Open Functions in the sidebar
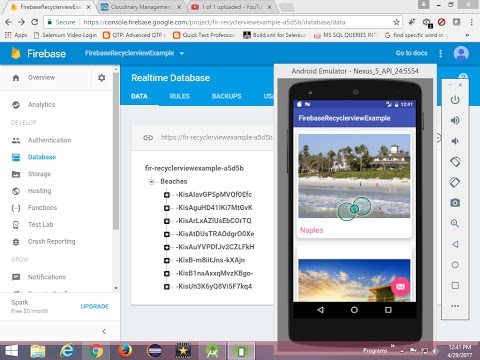The height and width of the screenshot is (360, 480). coord(42,208)
